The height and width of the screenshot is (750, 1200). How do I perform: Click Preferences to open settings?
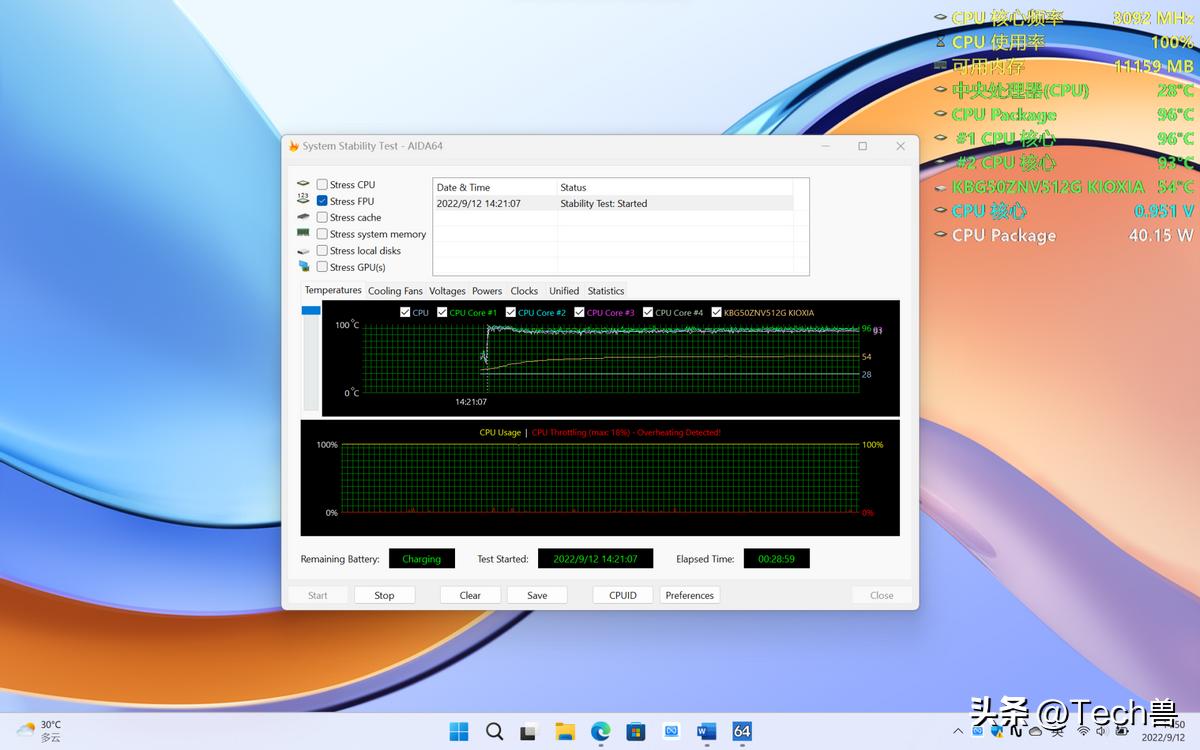689,594
